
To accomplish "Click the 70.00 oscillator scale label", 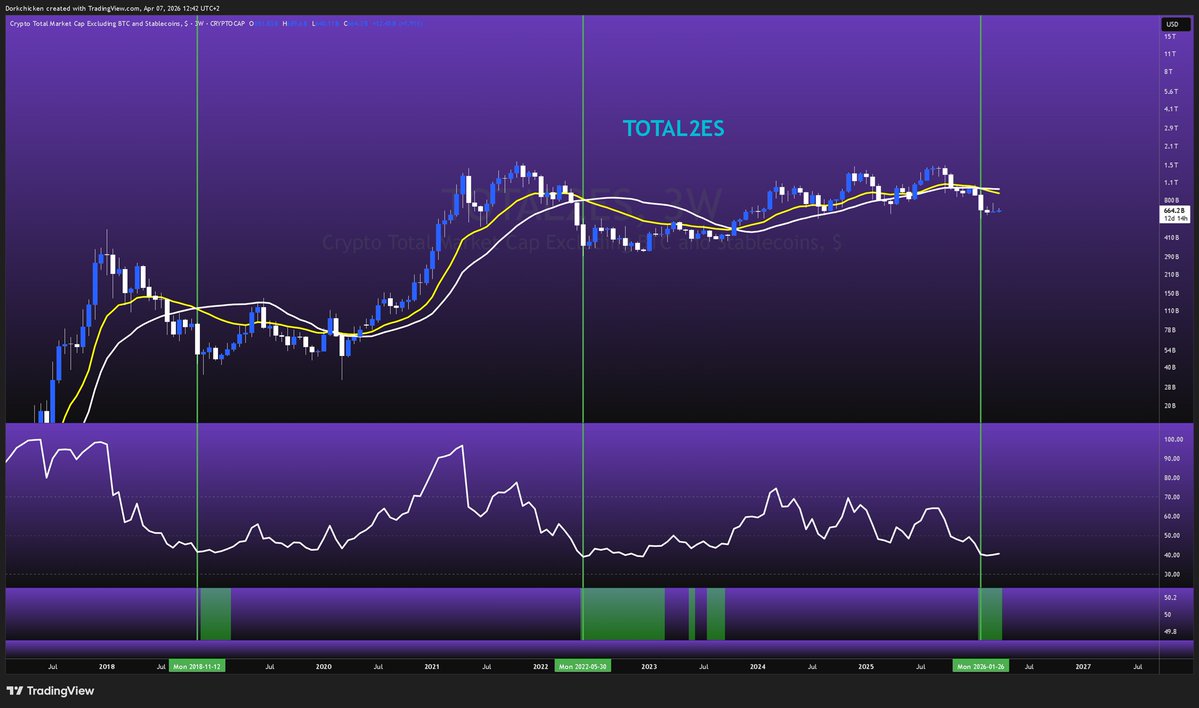I will point(1172,497).
